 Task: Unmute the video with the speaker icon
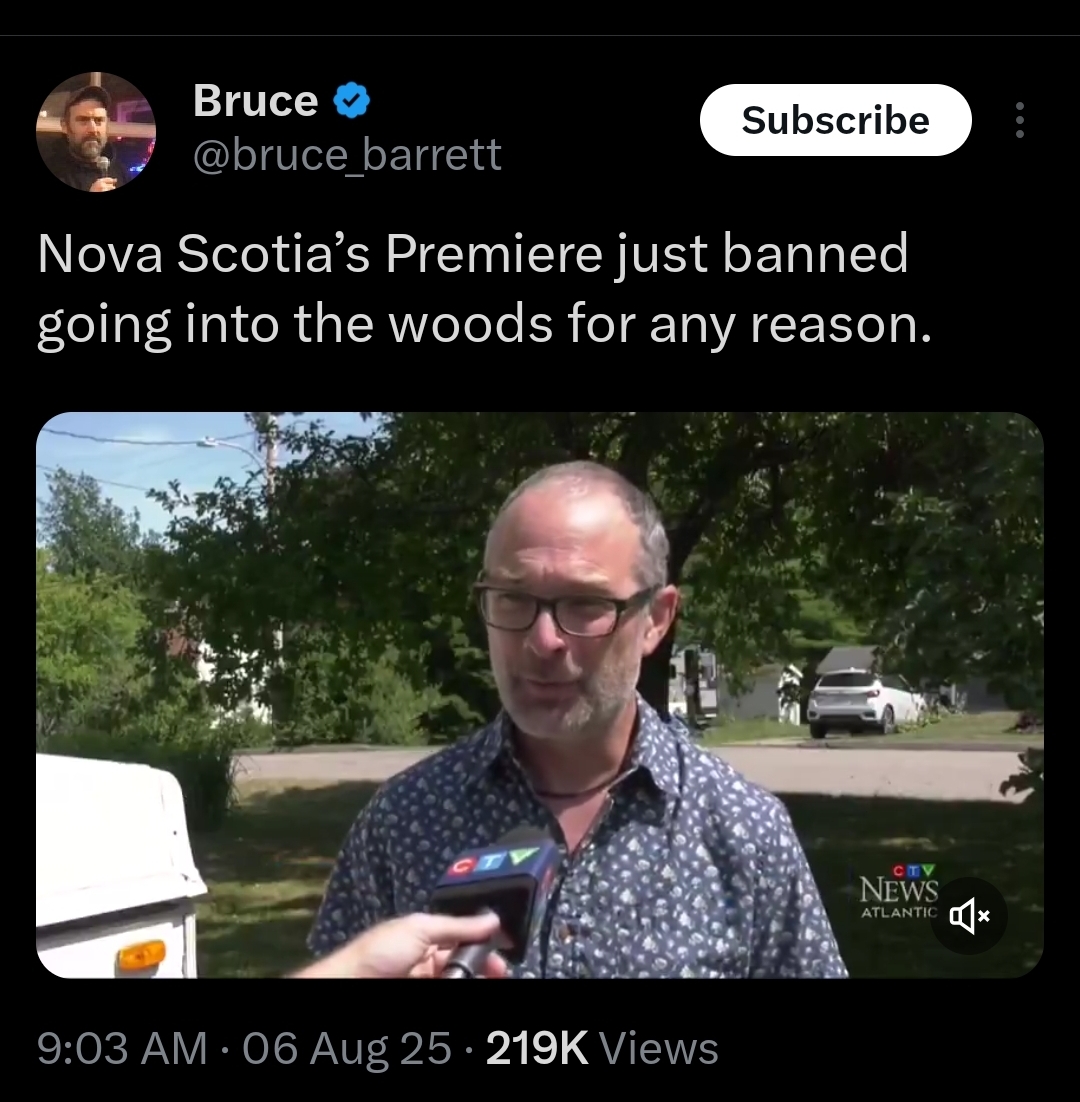[968, 916]
